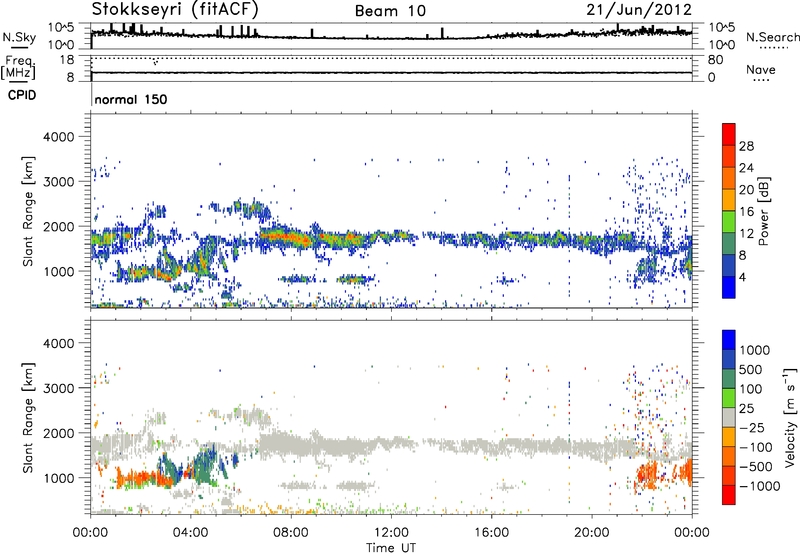The height and width of the screenshot is (554, 800).
Task: Click the date '21/Jun/2012'
Action: coord(639,10)
